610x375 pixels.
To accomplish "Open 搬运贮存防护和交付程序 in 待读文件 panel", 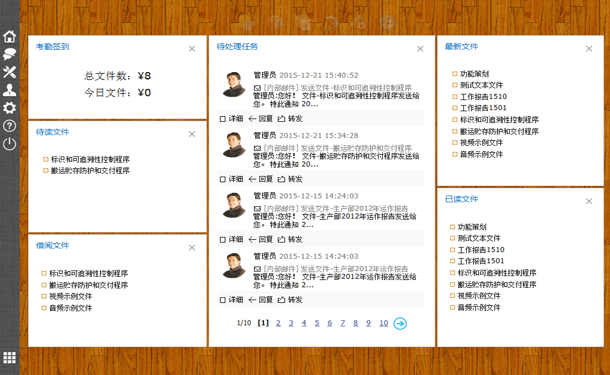I will click(90, 171).
